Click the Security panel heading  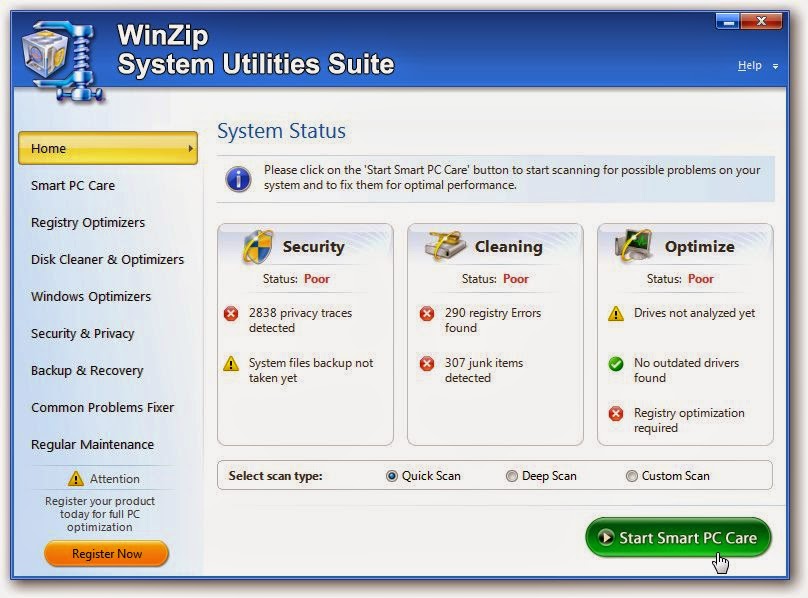(x=313, y=246)
